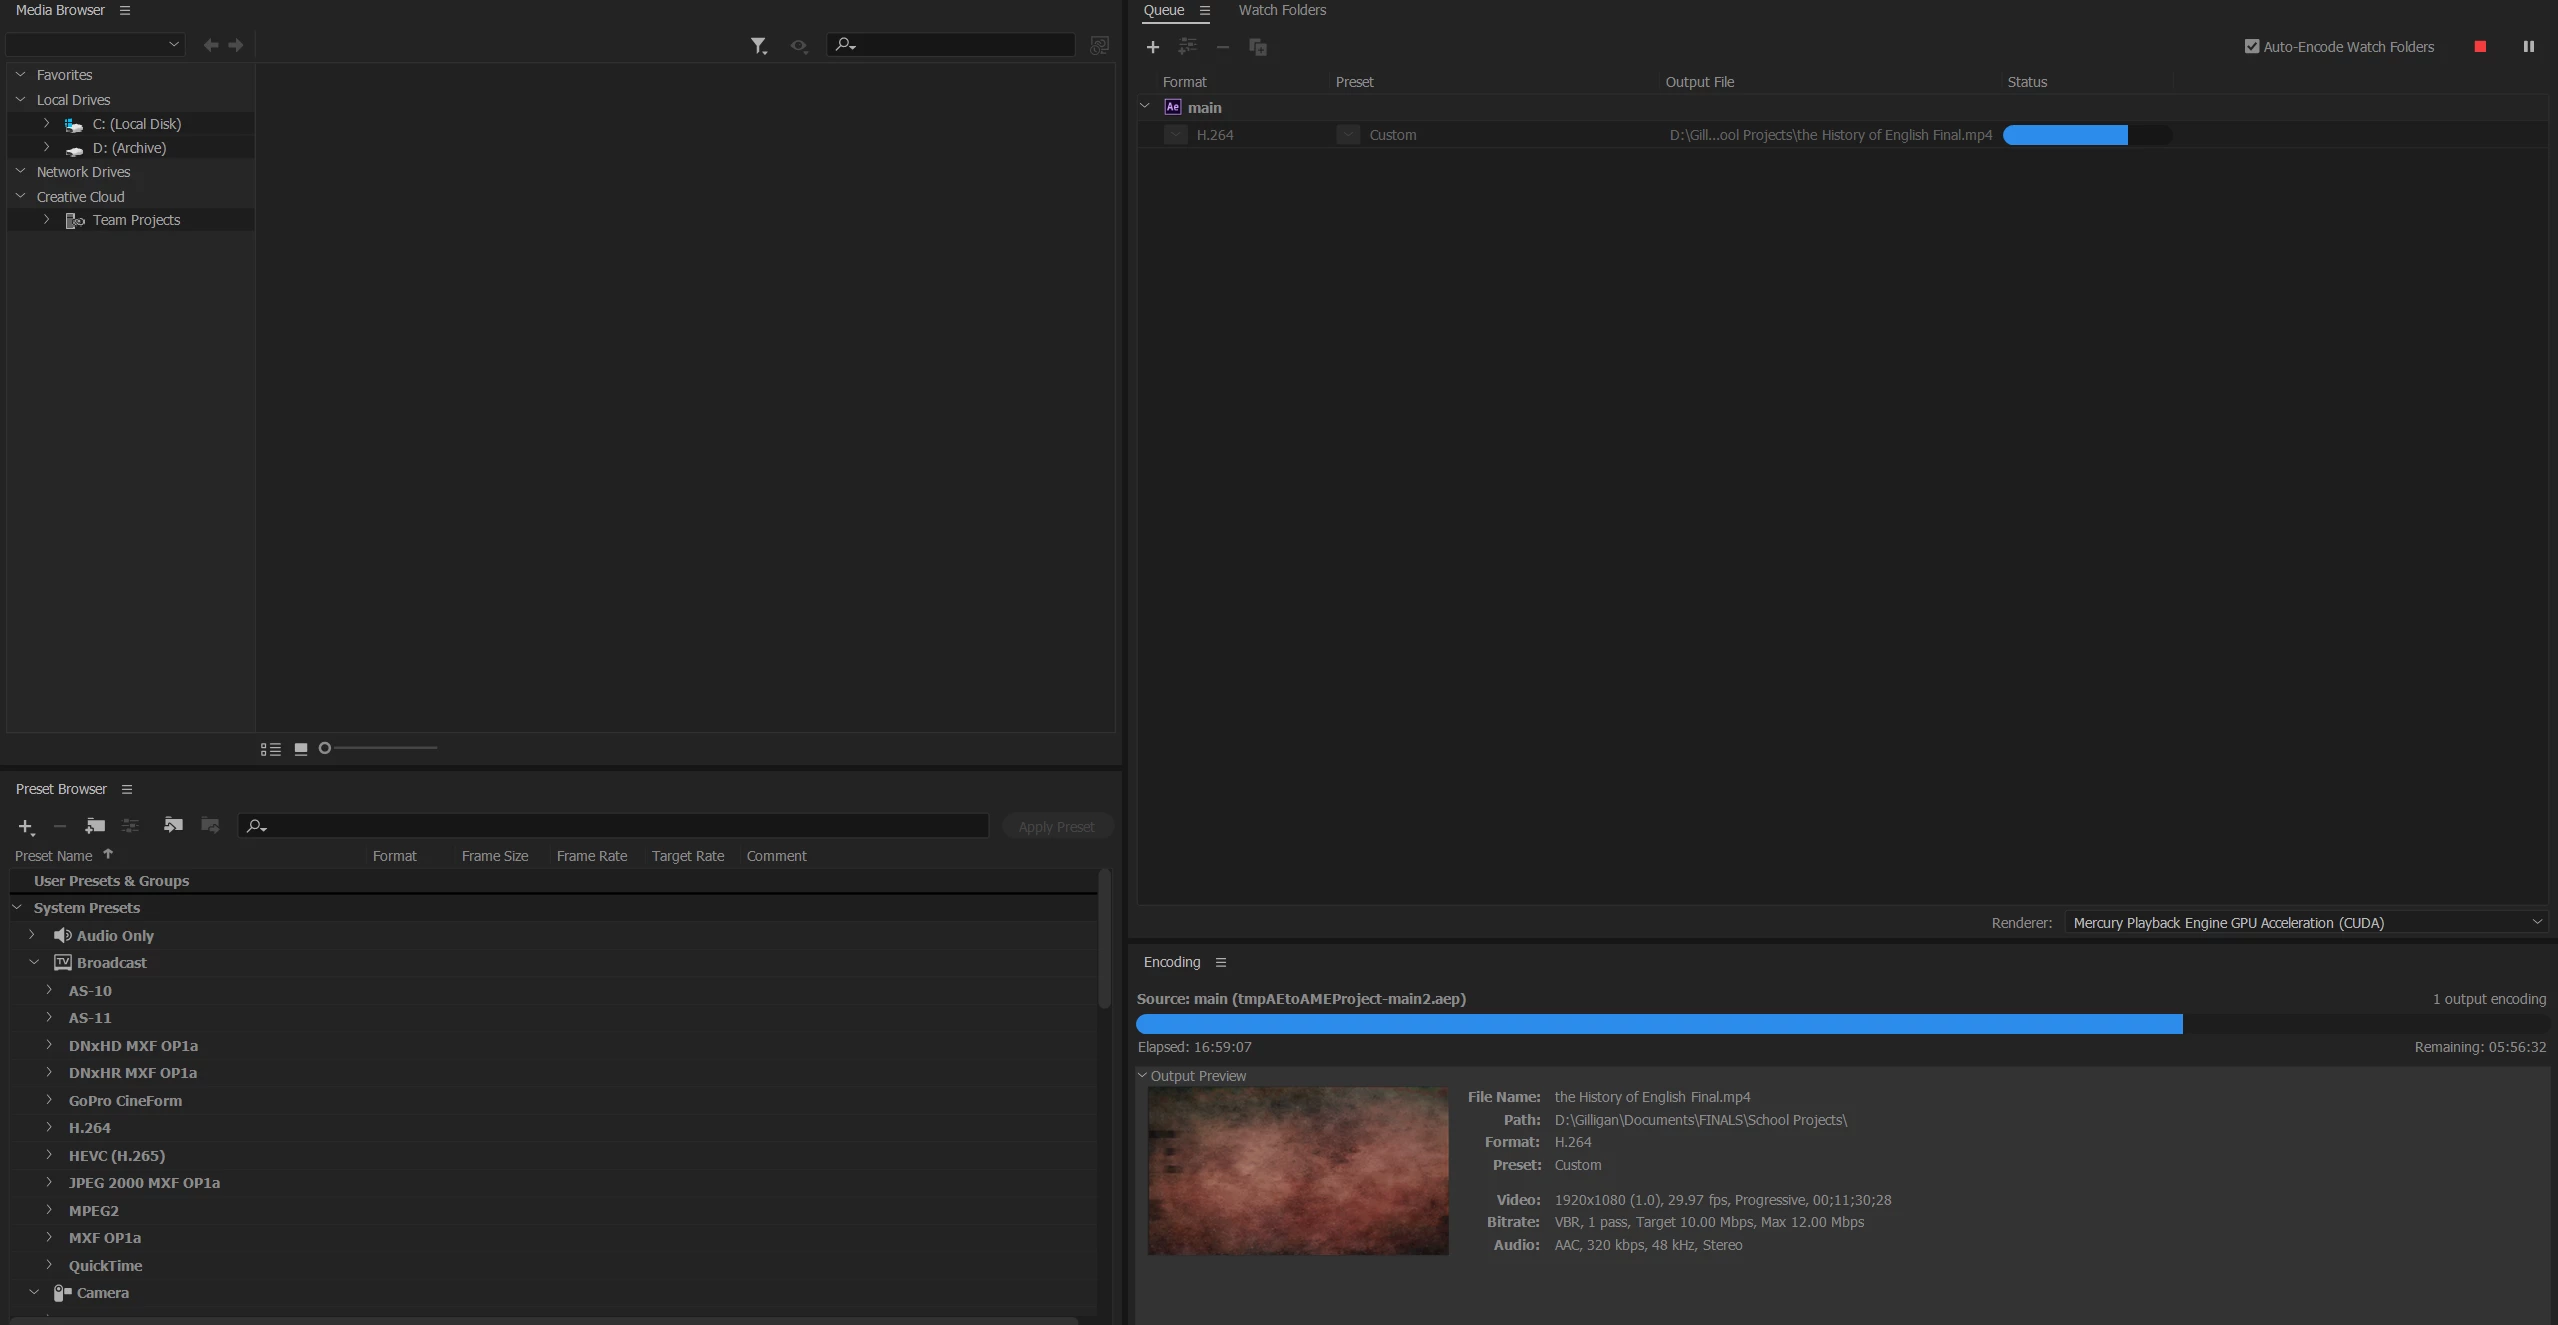The width and height of the screenshot is (2558, 1325).
Task: Open the Encoding panel menu
Action: [x=1221, y=962]
